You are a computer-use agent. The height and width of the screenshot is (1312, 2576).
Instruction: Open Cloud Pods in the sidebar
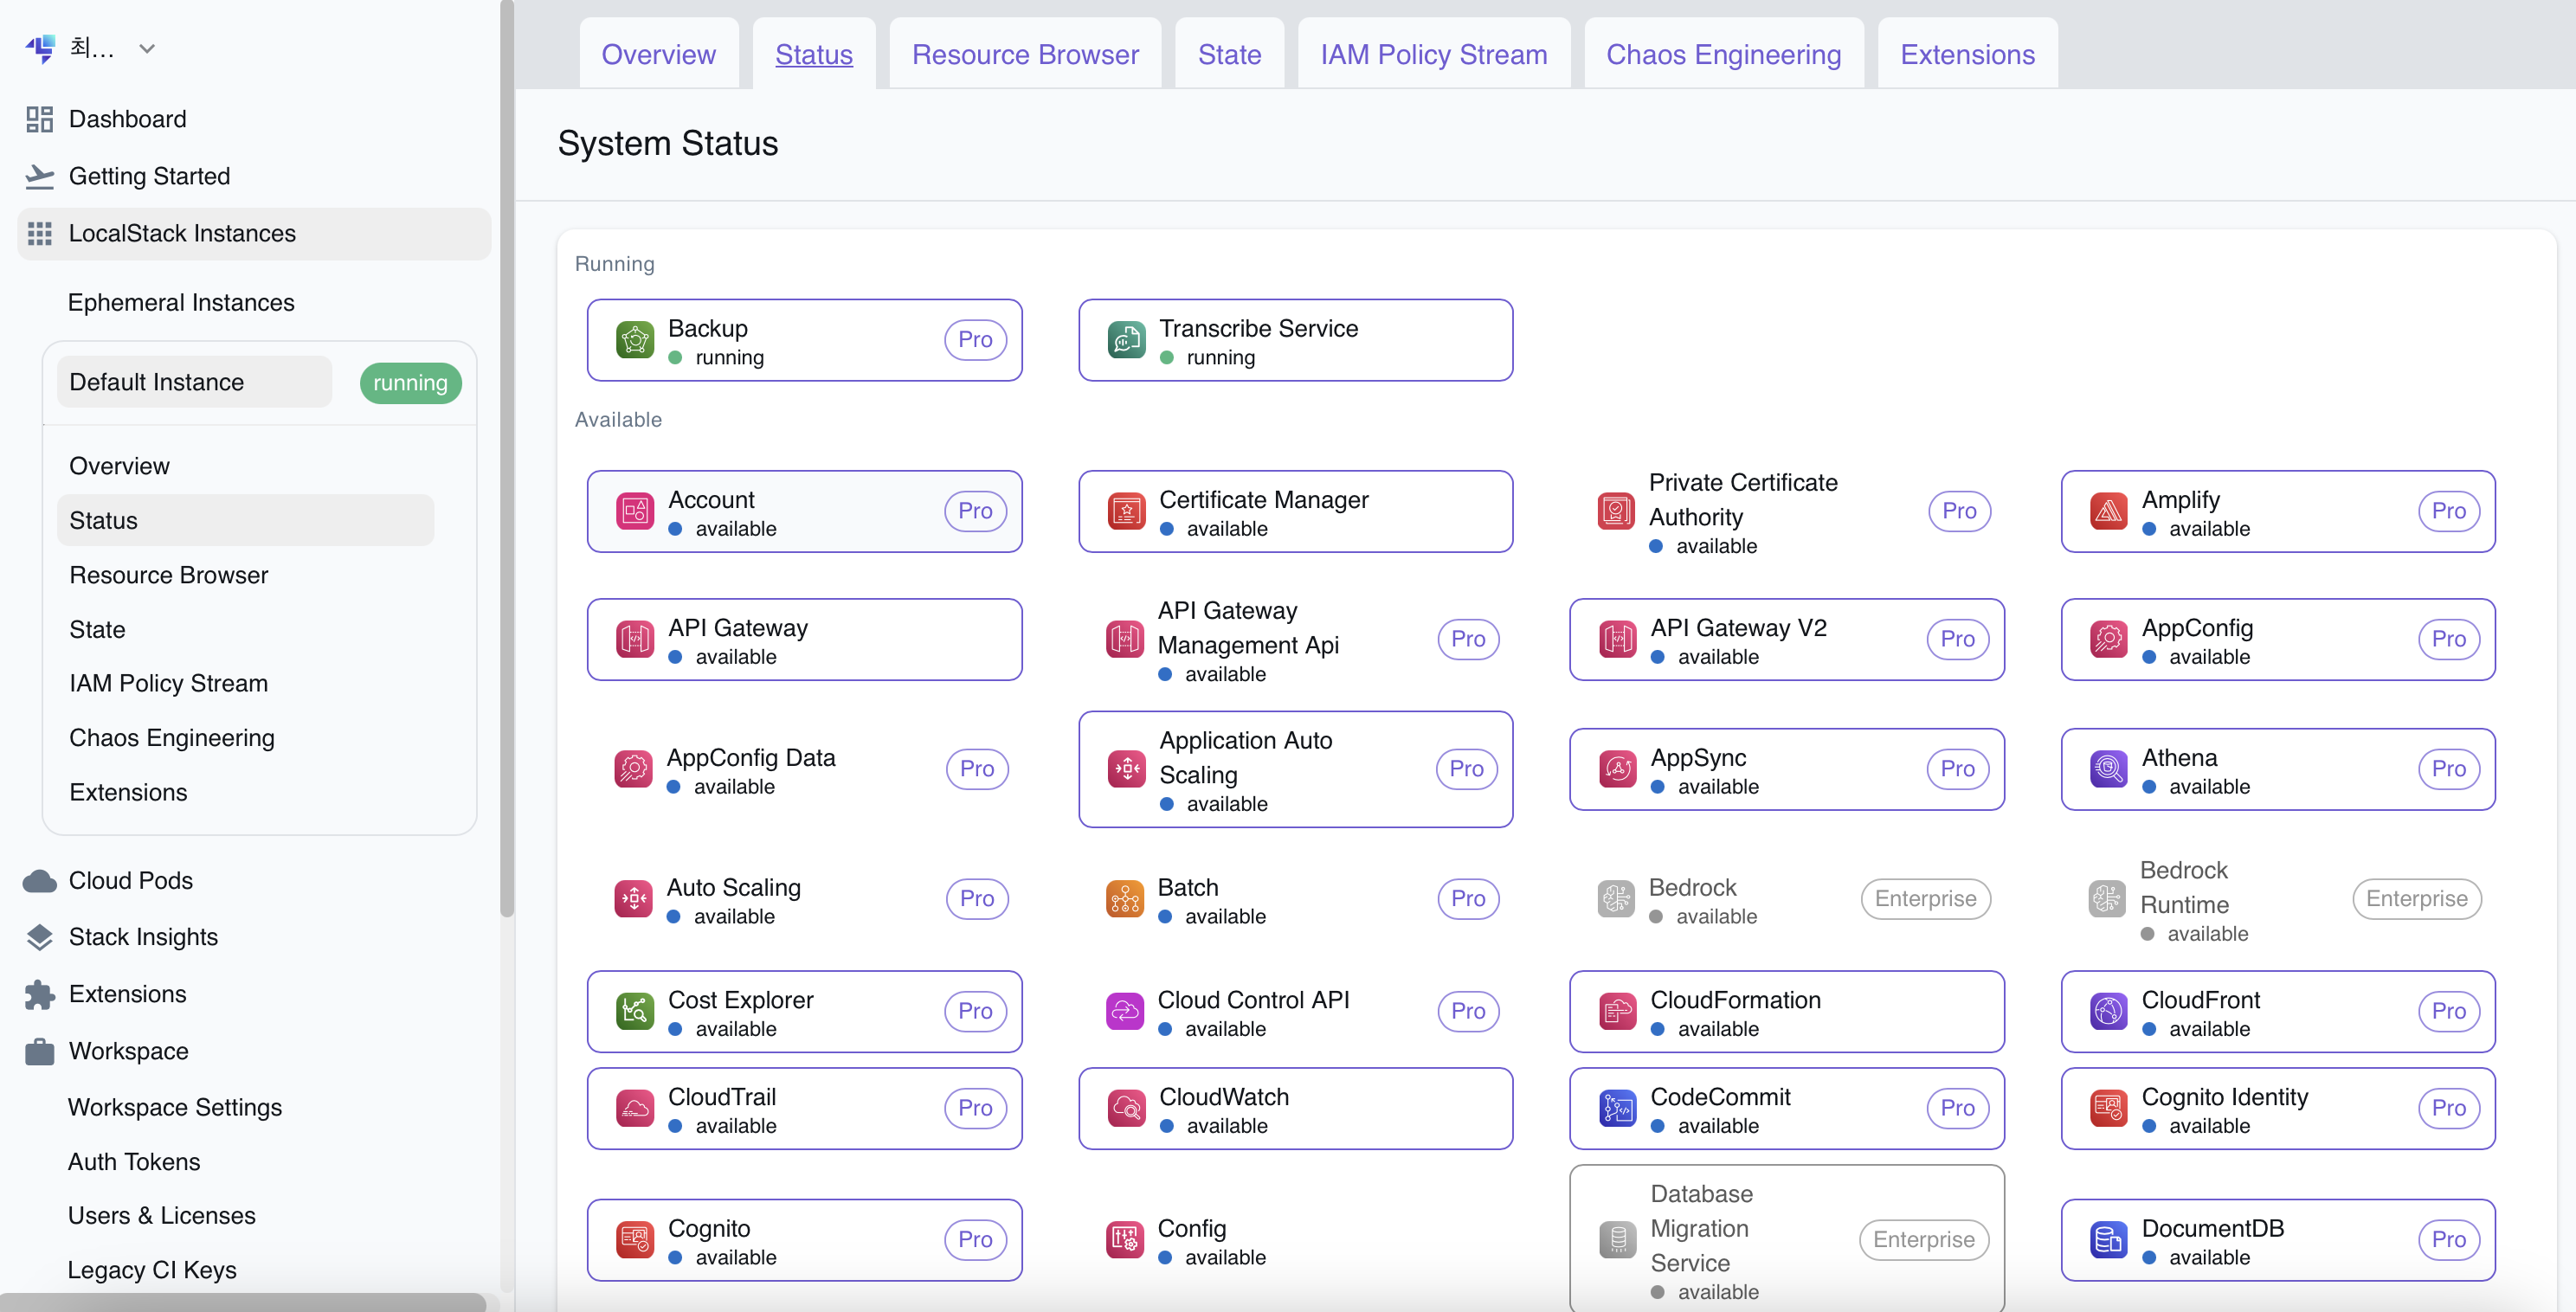coord(254,881)
